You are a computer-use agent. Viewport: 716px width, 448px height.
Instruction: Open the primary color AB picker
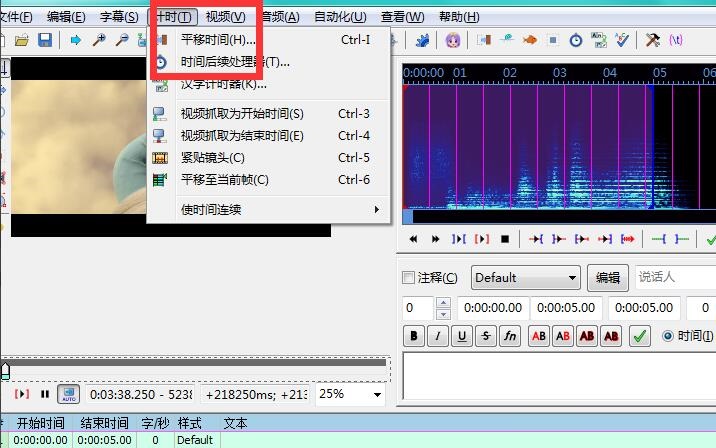click(539, 336)
